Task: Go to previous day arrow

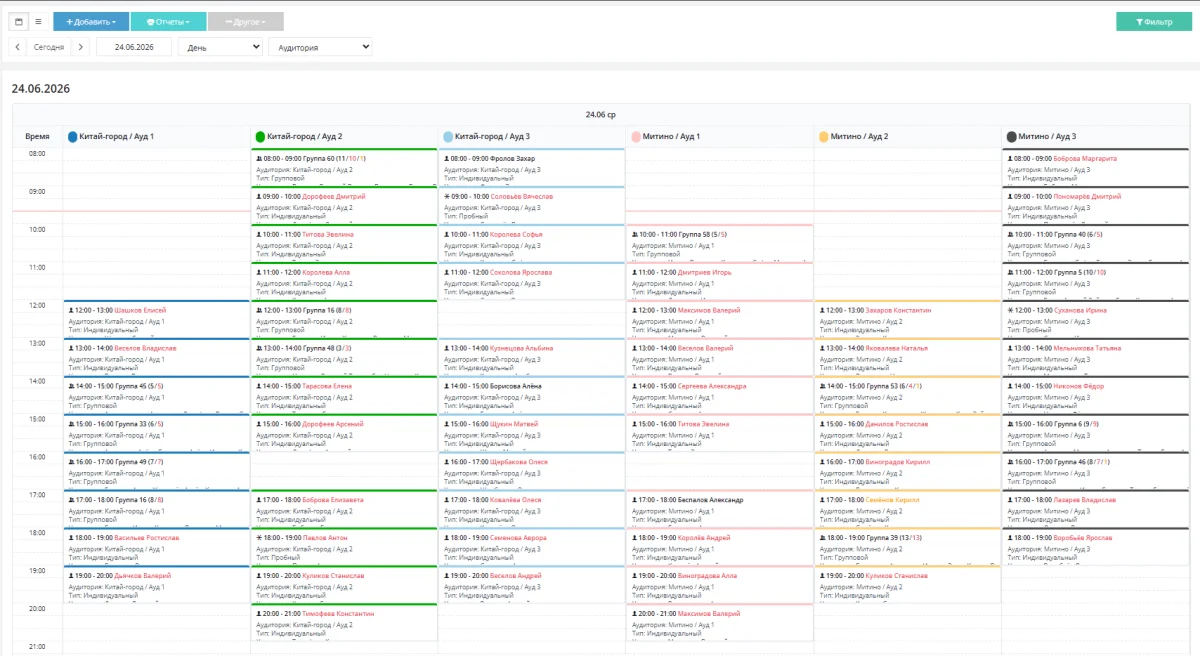Action: (19, 47)
